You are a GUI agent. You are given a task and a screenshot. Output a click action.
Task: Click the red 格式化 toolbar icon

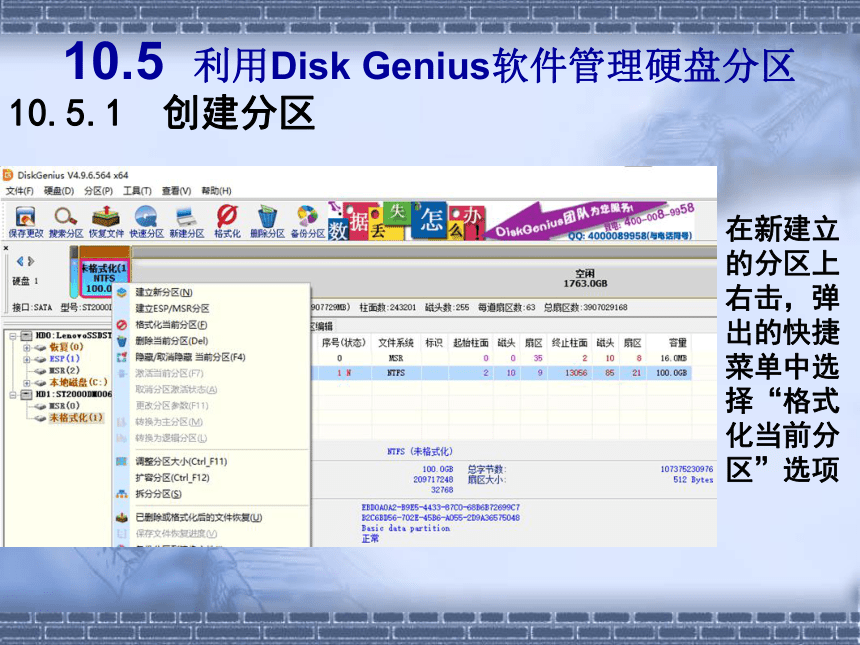(x=227, y=222)
